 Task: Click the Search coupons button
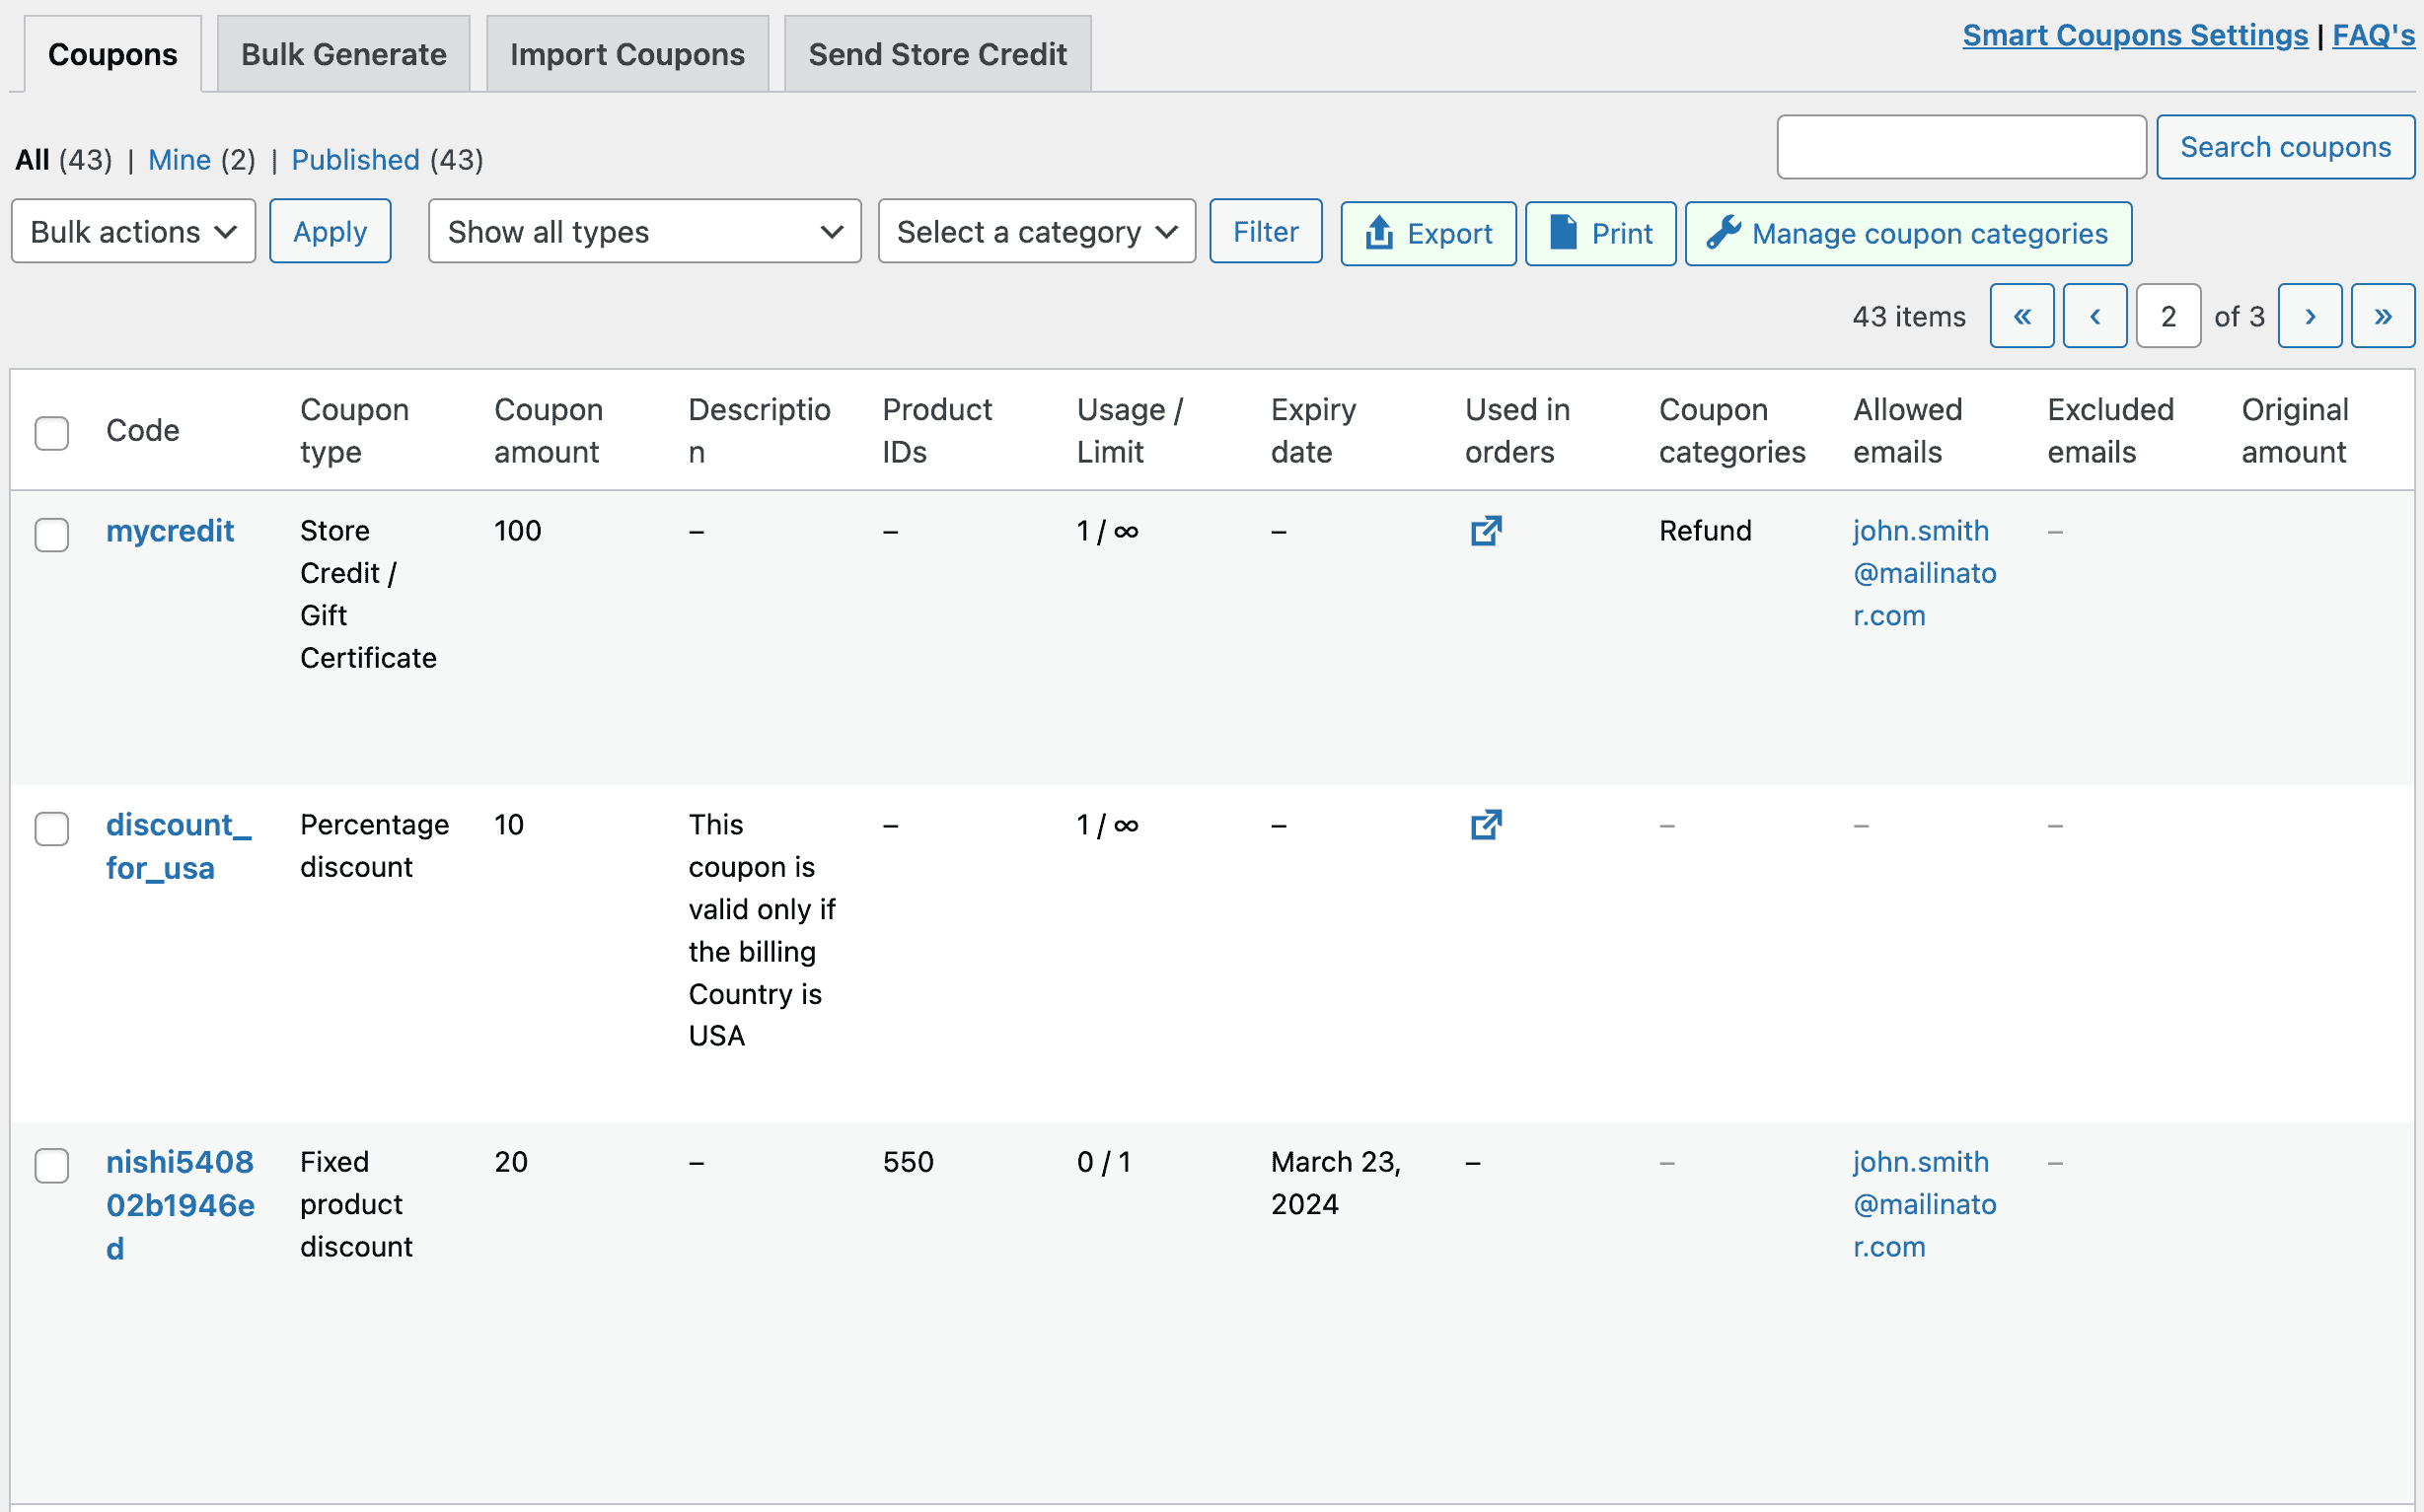[x=2286, y=146]
